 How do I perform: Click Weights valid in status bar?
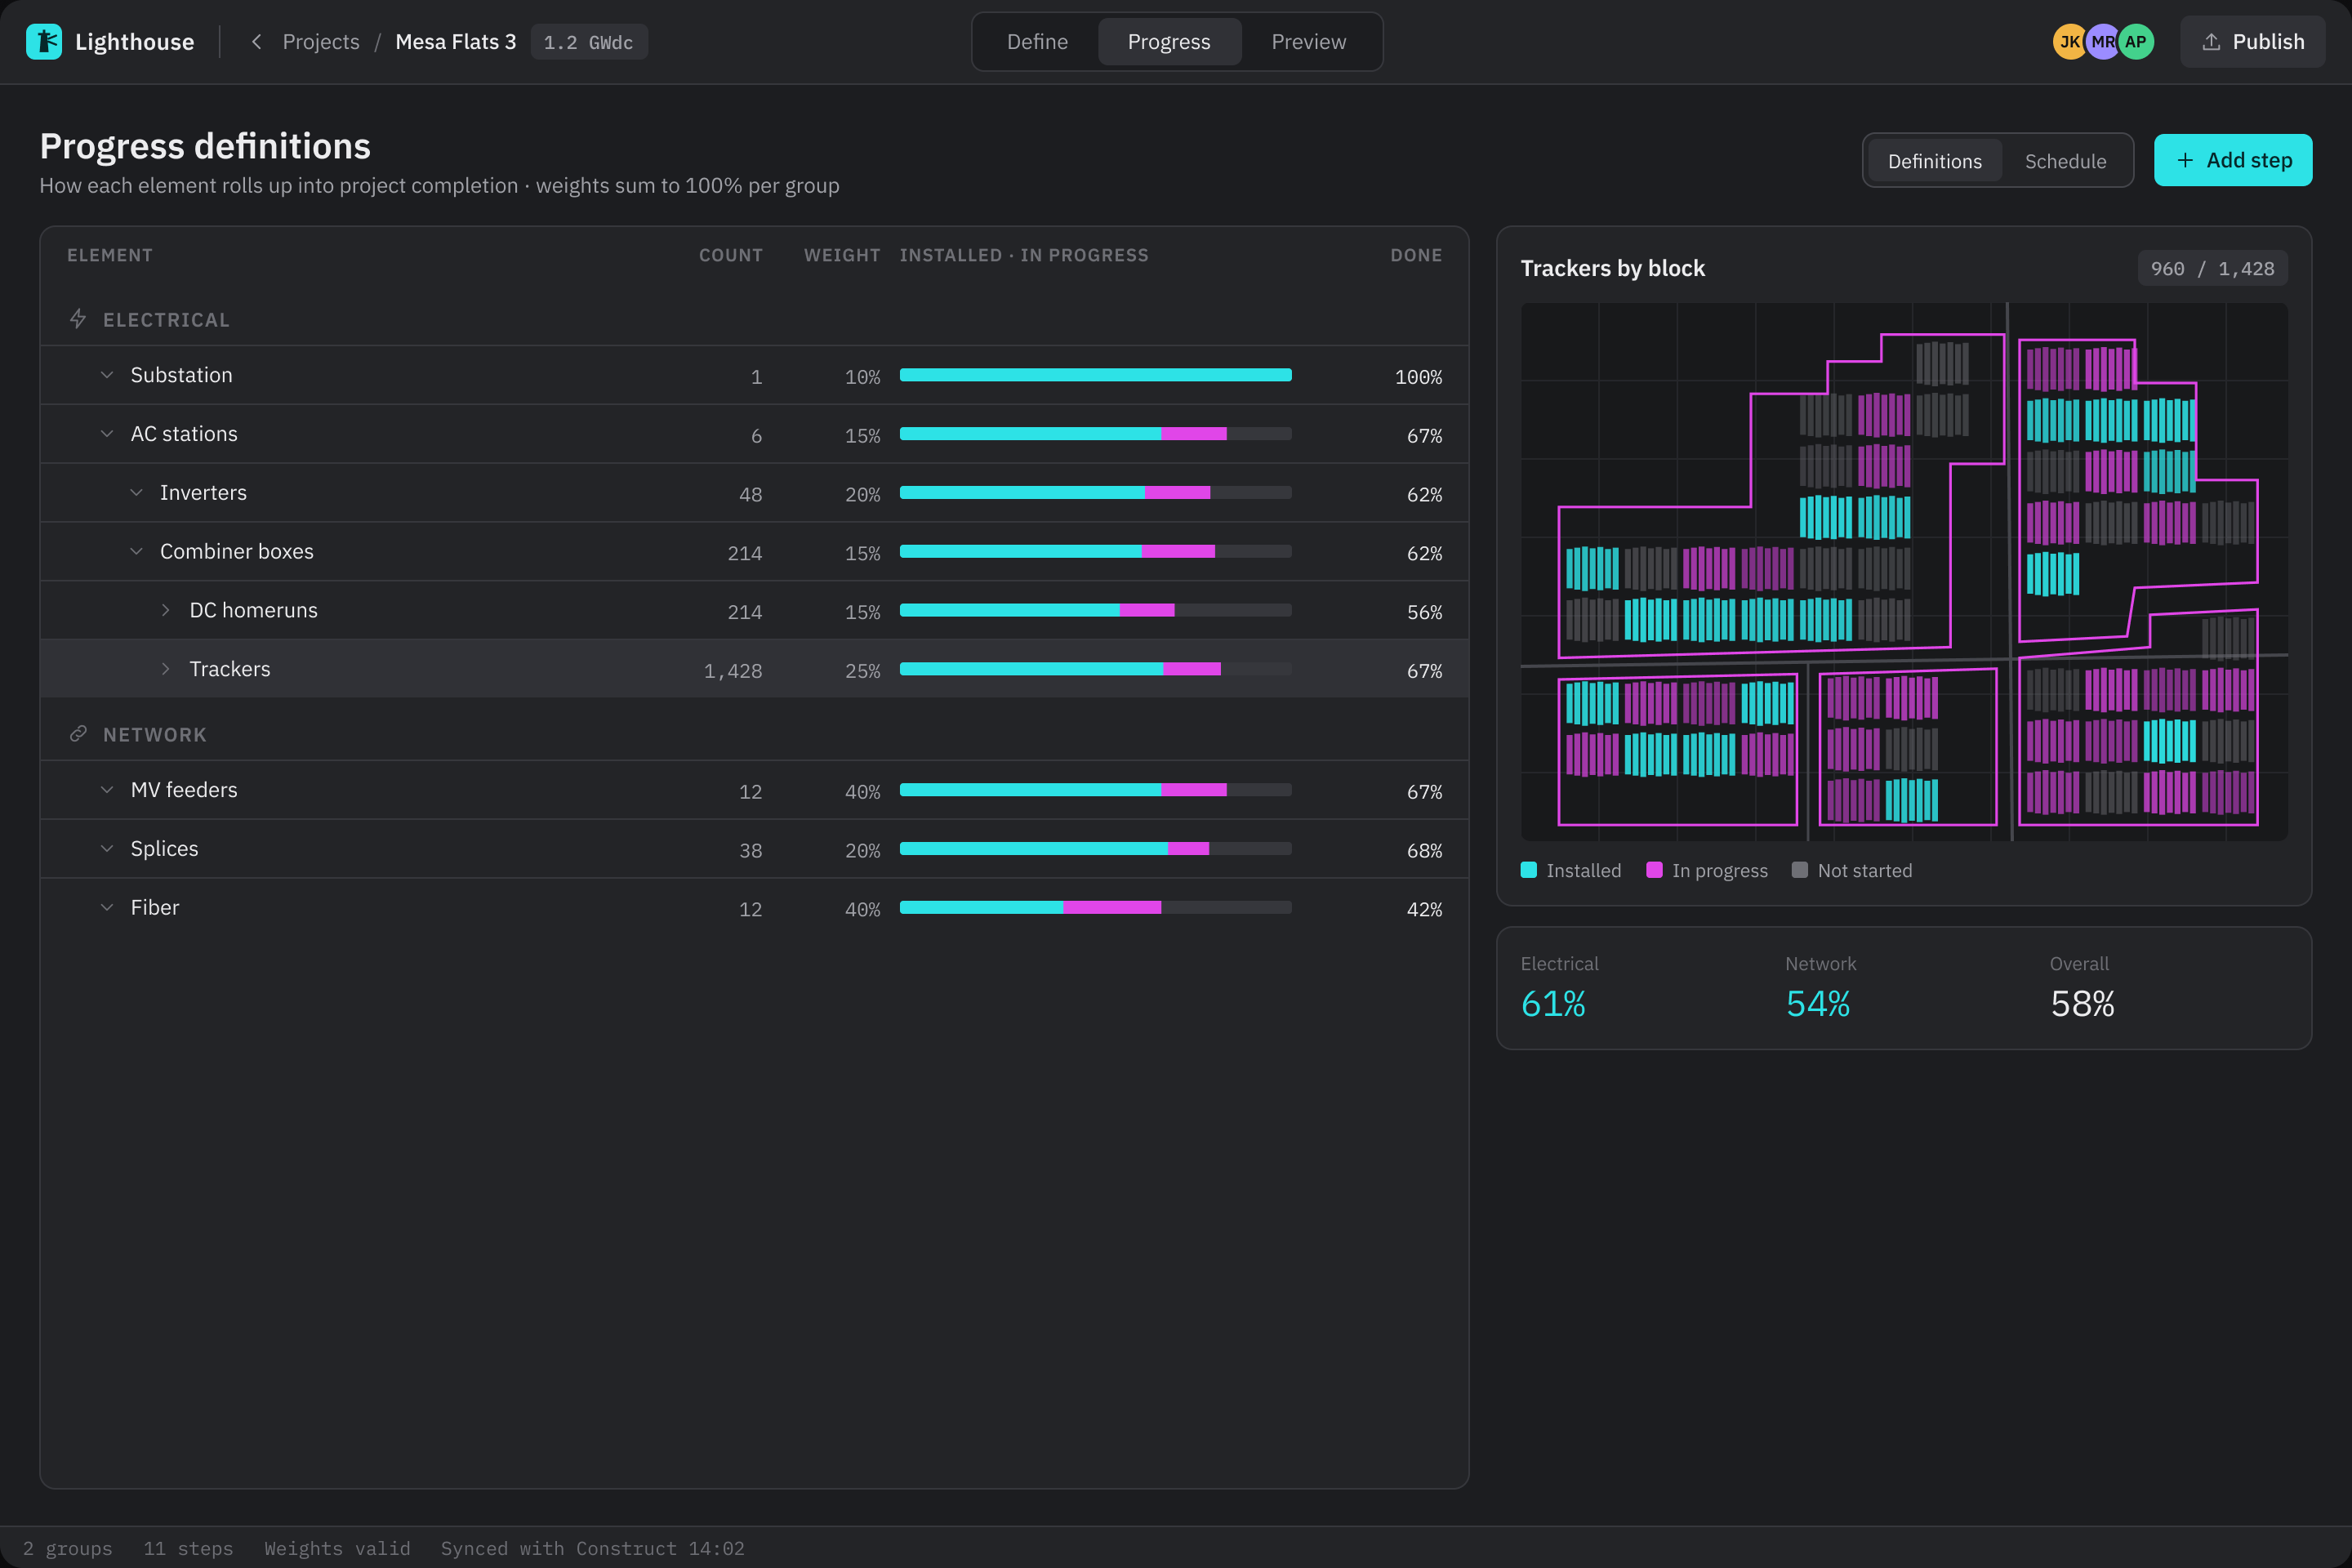tap(337, 1548)
